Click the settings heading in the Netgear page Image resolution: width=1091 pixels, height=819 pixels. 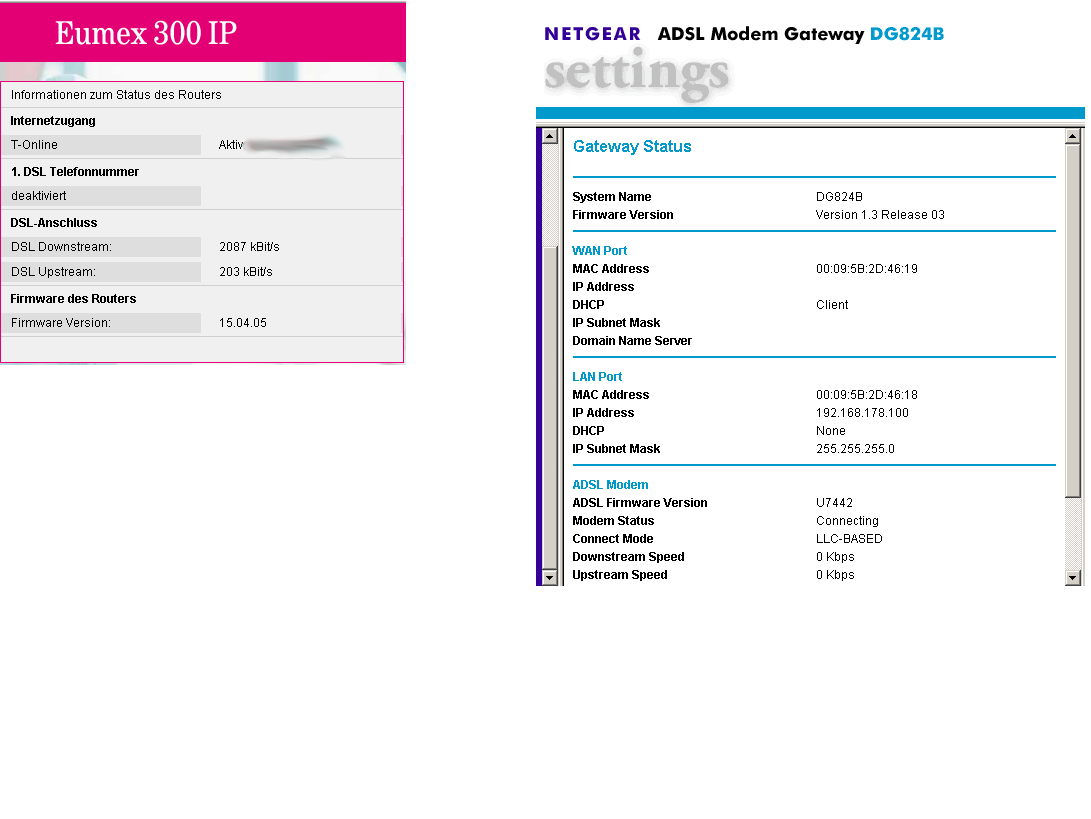click(636, 74)
